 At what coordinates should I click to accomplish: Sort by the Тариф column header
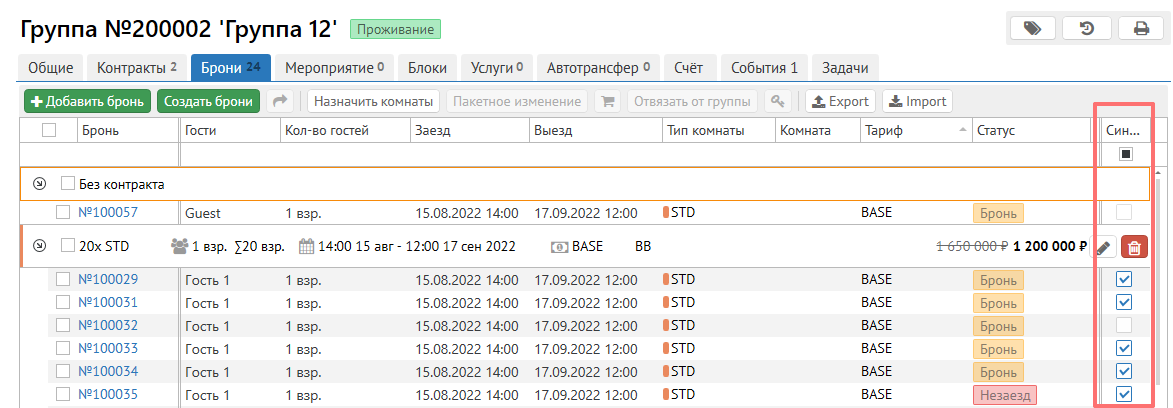[914, 130]
